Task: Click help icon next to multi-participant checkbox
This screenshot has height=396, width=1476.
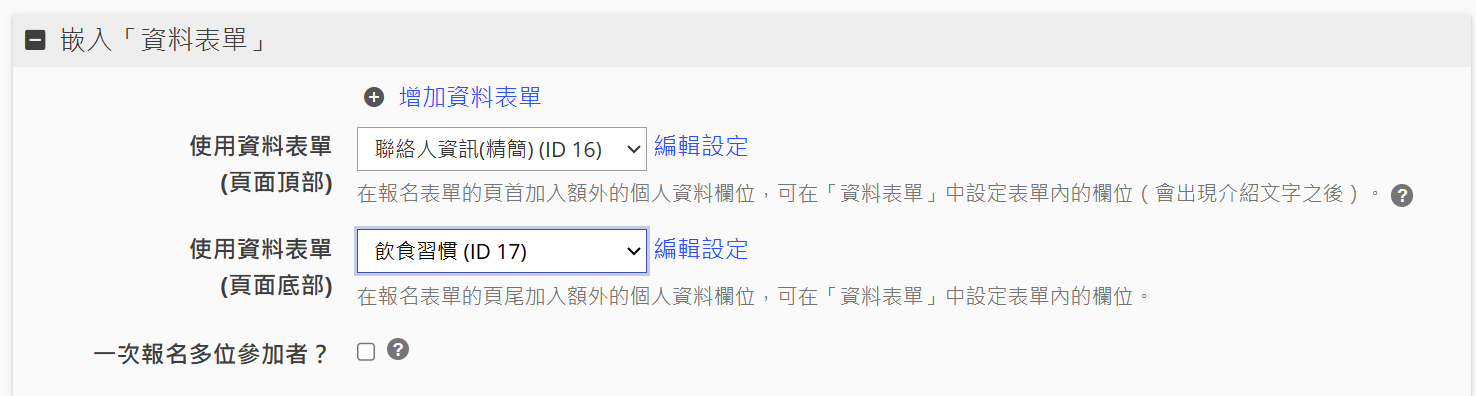Action: 398,350
